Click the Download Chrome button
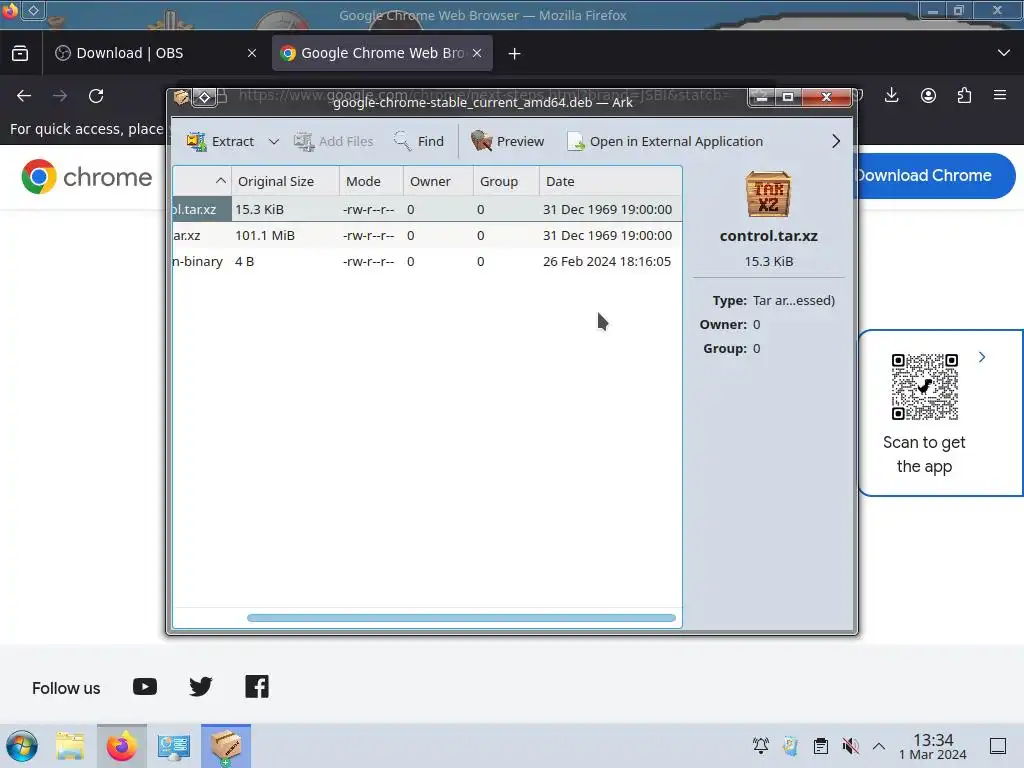 click(x=936, y=176)
